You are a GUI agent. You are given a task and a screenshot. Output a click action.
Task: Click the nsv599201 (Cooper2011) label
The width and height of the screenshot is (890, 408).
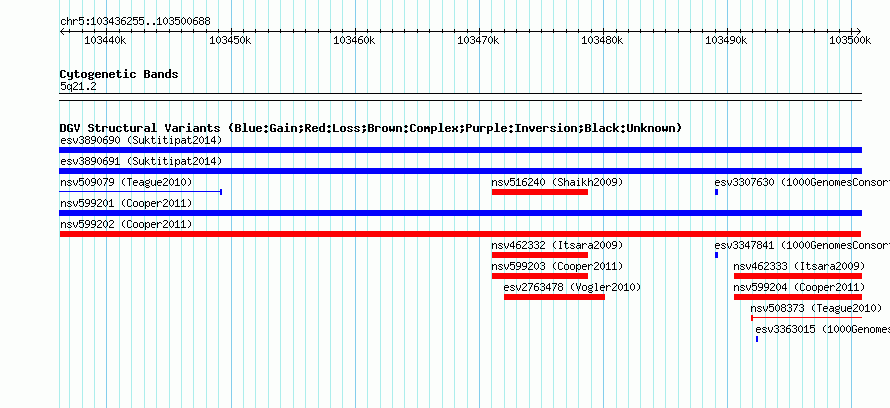pyautogui.click(x=126, y=203)
